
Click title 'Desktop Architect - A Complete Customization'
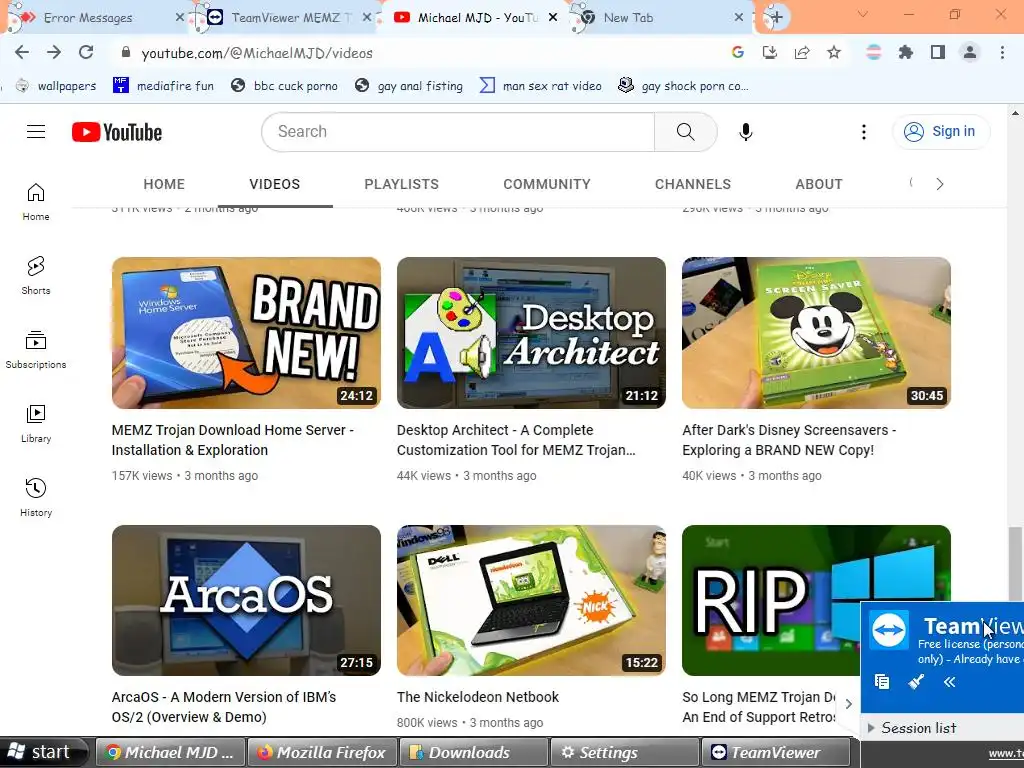[516, 440]
